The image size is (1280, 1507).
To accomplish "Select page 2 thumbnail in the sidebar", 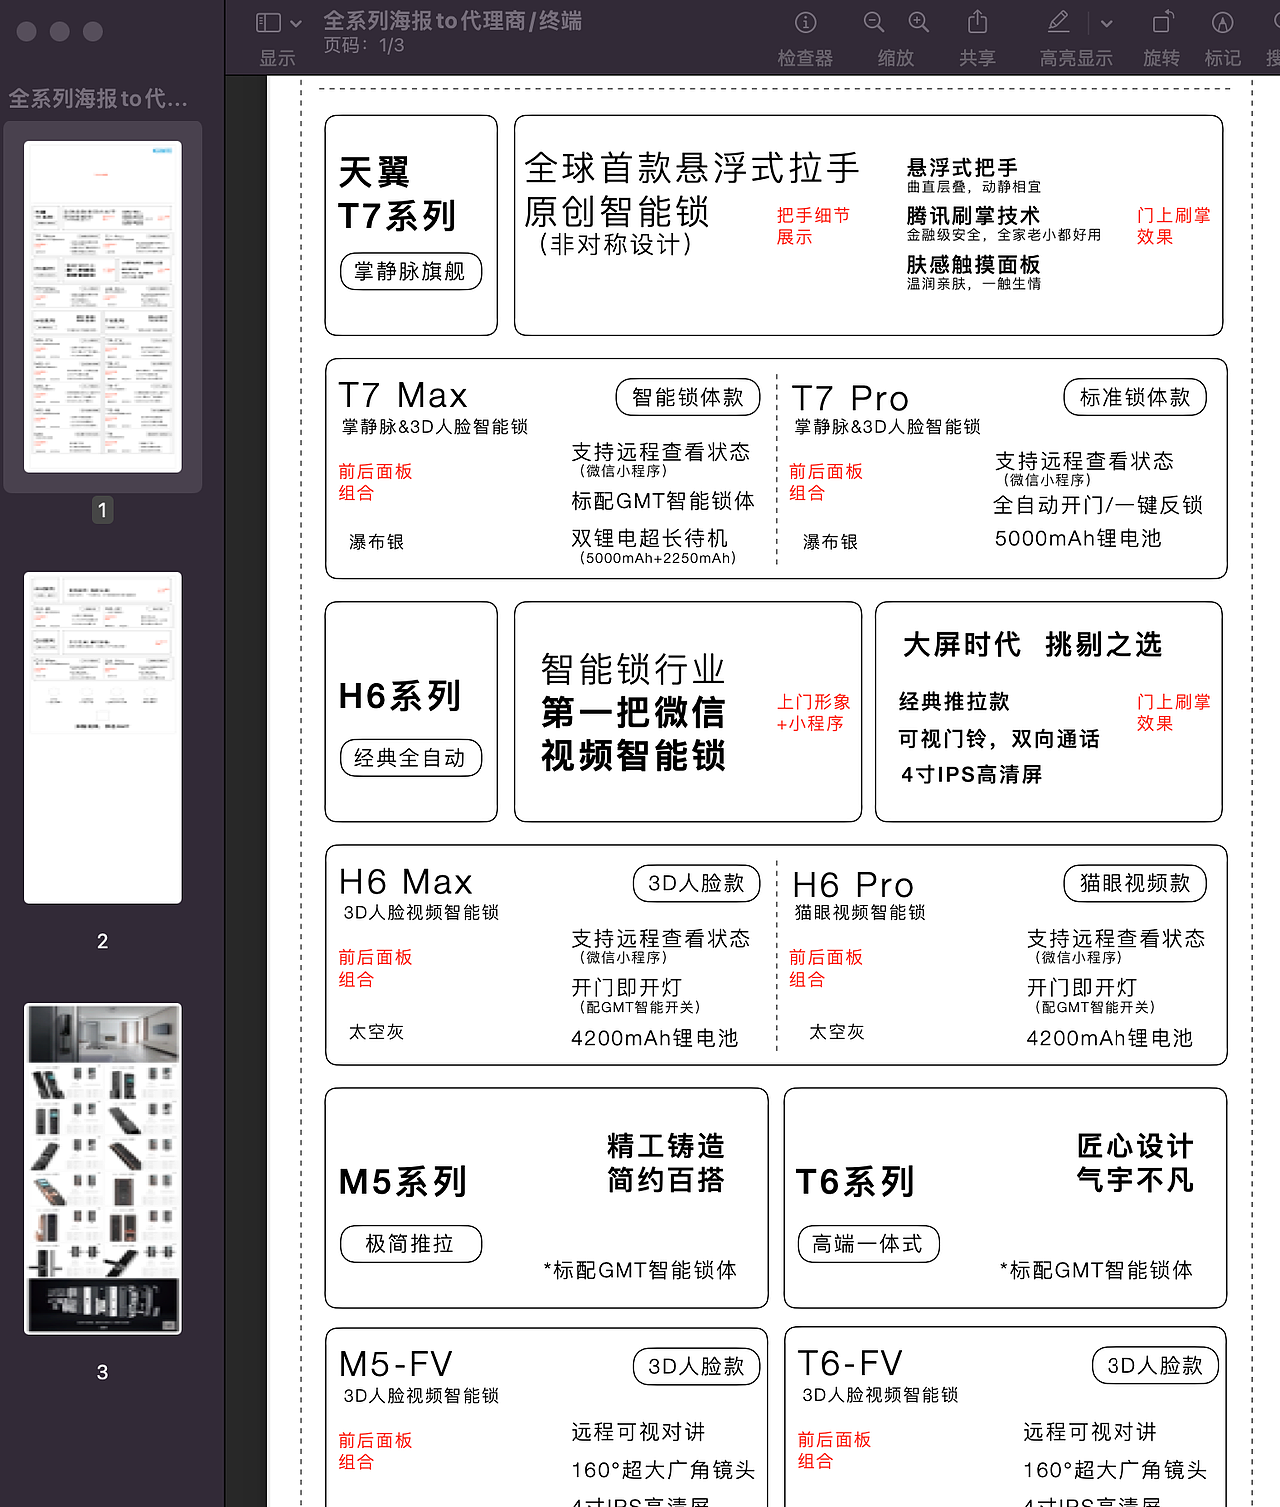I will click(x=101, y=737).
